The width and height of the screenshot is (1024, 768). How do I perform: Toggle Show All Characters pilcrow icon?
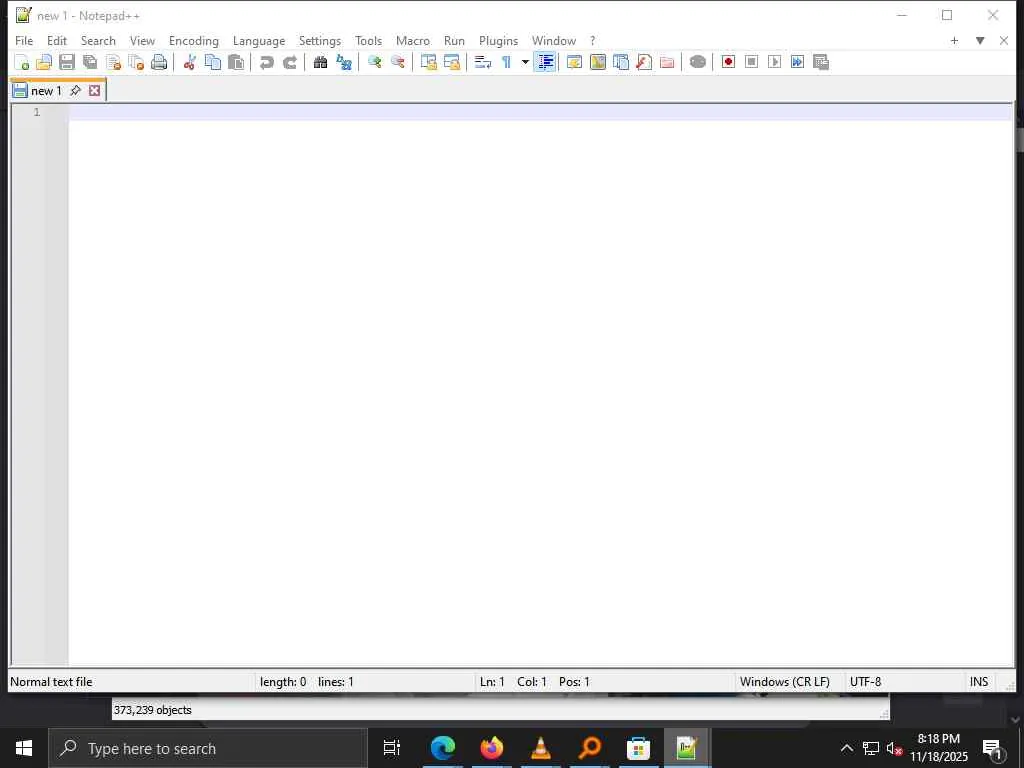(506, 62)
